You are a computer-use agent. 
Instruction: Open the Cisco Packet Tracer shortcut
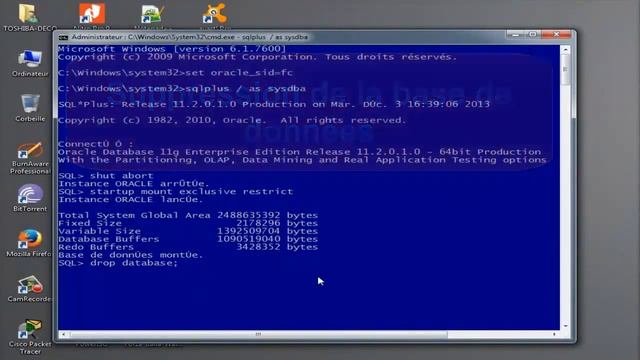point(29,337)
